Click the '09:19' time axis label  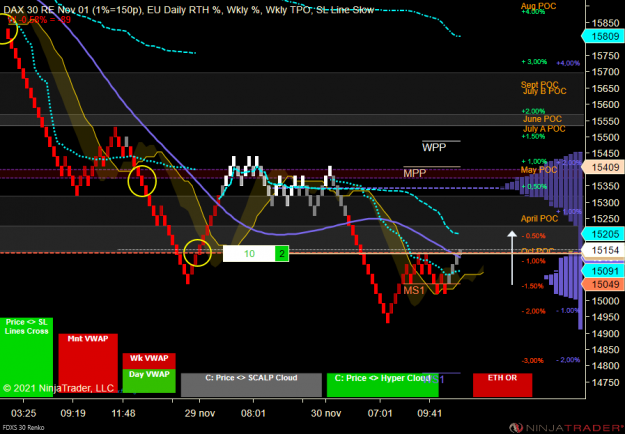[73, 413]
